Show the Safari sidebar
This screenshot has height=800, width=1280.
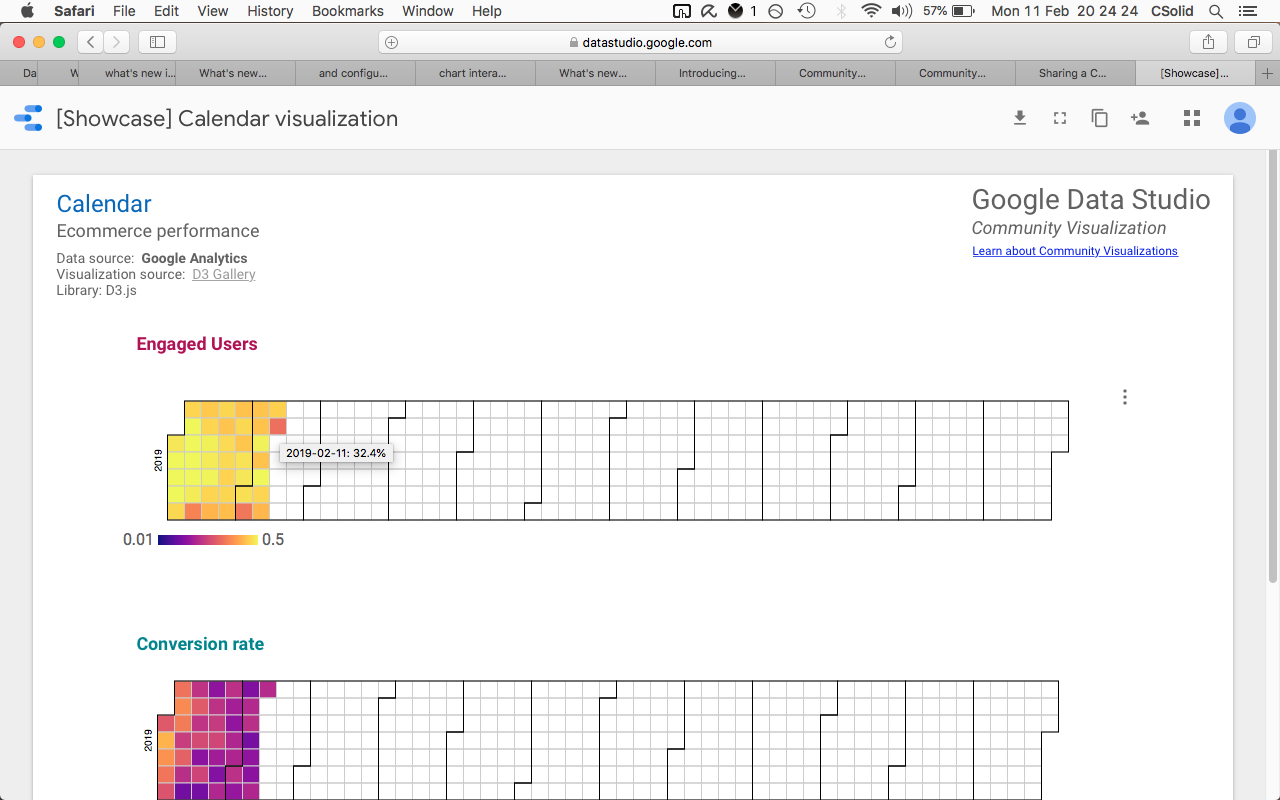158,42
